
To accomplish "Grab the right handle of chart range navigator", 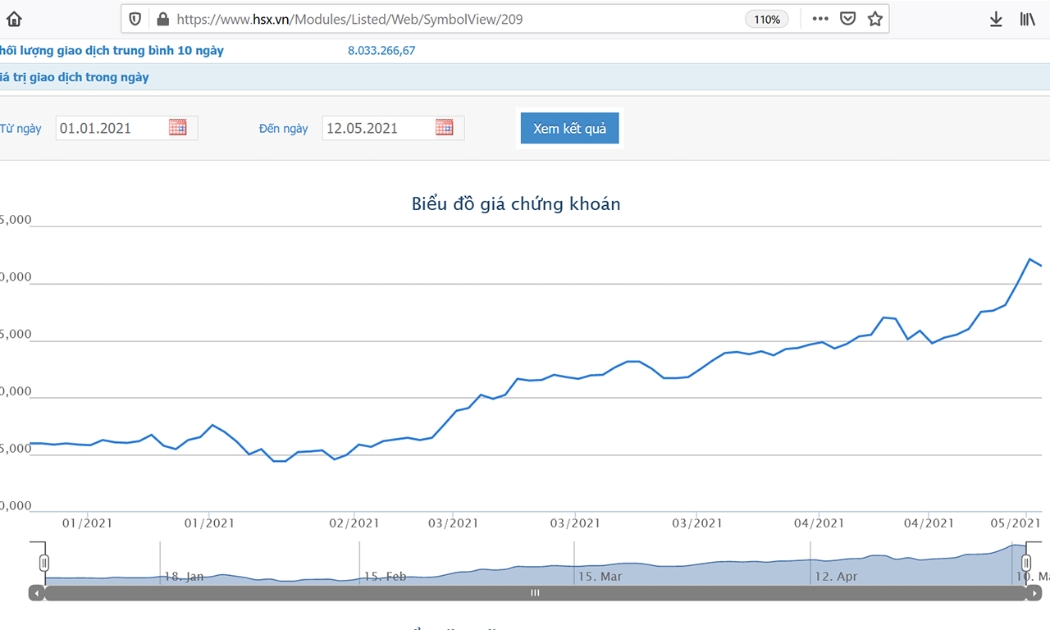I will (1026, 562).
